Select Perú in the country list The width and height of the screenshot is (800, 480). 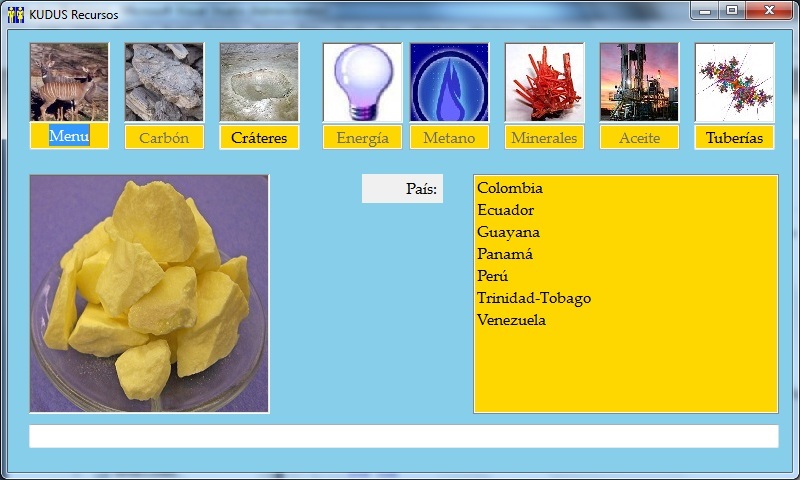[x=626, y=276]
